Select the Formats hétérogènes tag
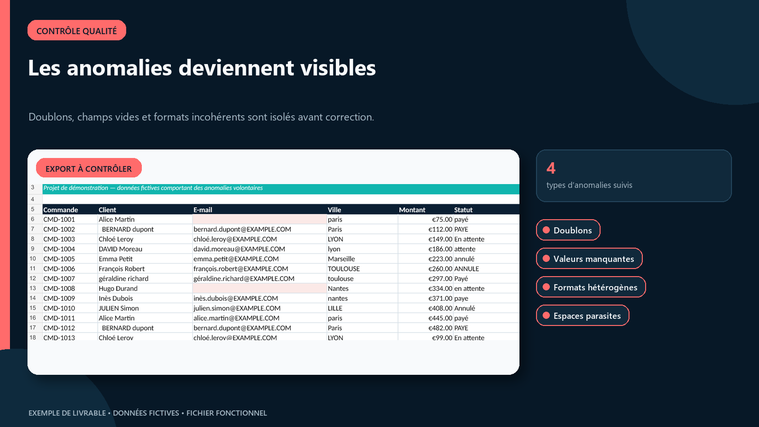This screenshot has width=759, height=427. click(x=591, y=287)
